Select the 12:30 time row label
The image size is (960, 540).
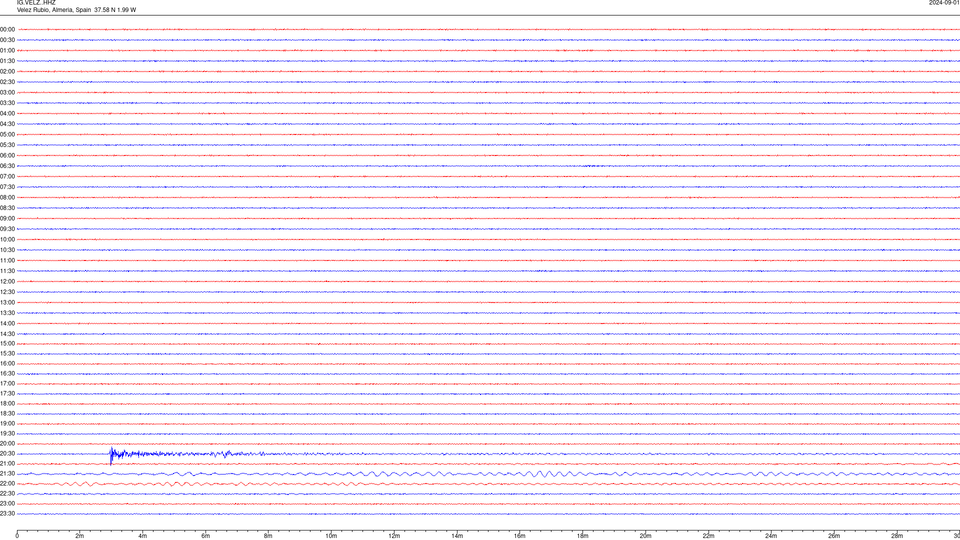[x=7, y=291]
